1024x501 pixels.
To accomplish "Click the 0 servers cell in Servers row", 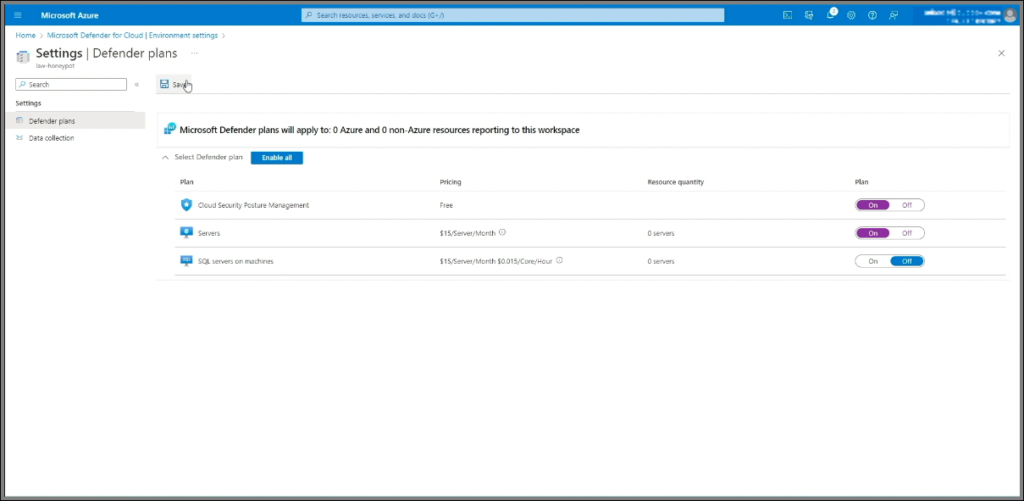I will 661,233.
